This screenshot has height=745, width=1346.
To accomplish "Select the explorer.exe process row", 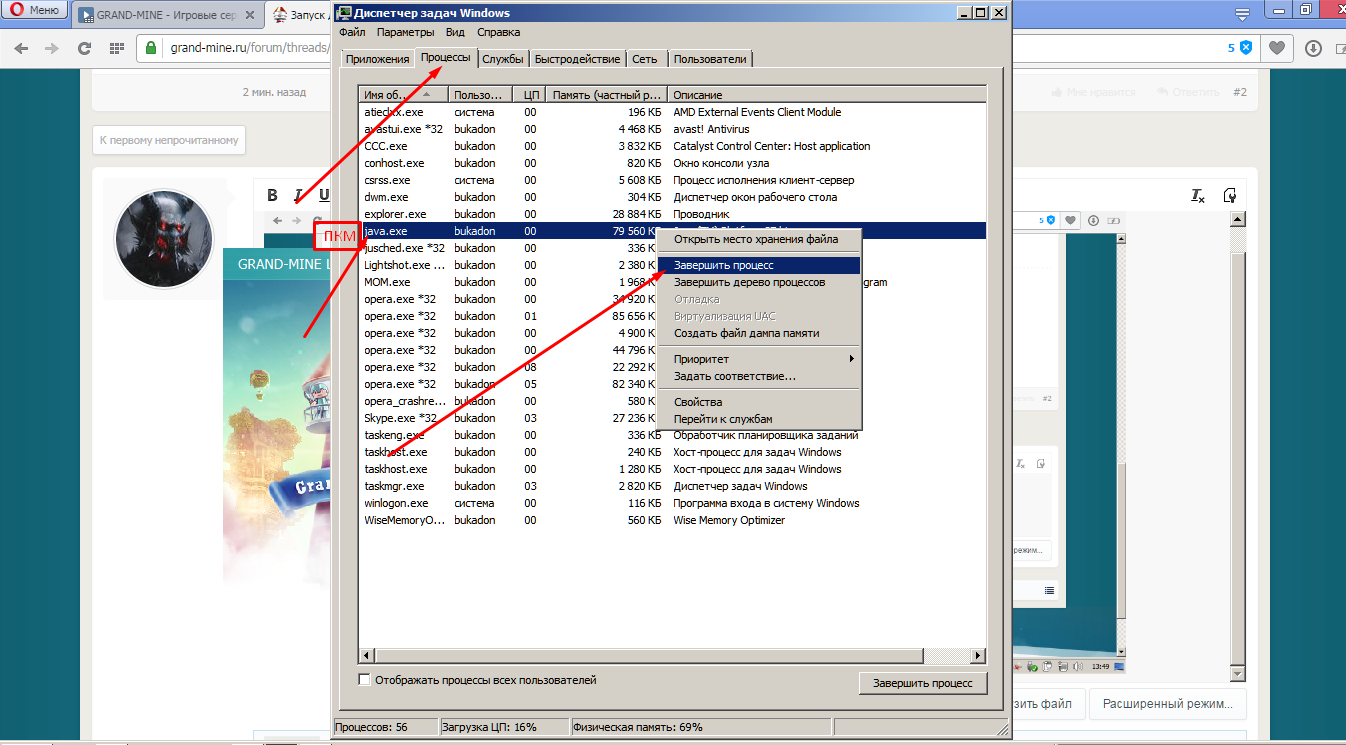I will (672, 214).
